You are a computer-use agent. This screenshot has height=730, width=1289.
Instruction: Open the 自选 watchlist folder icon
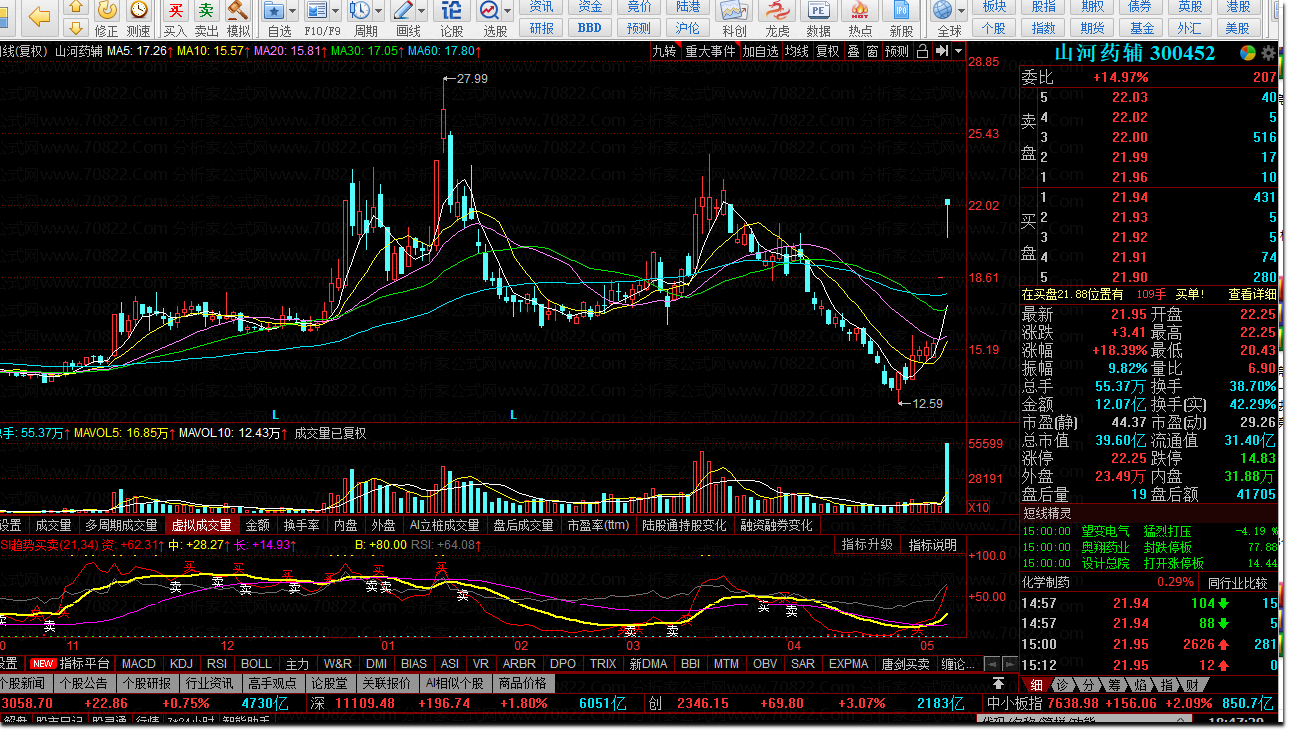point(274,11)
